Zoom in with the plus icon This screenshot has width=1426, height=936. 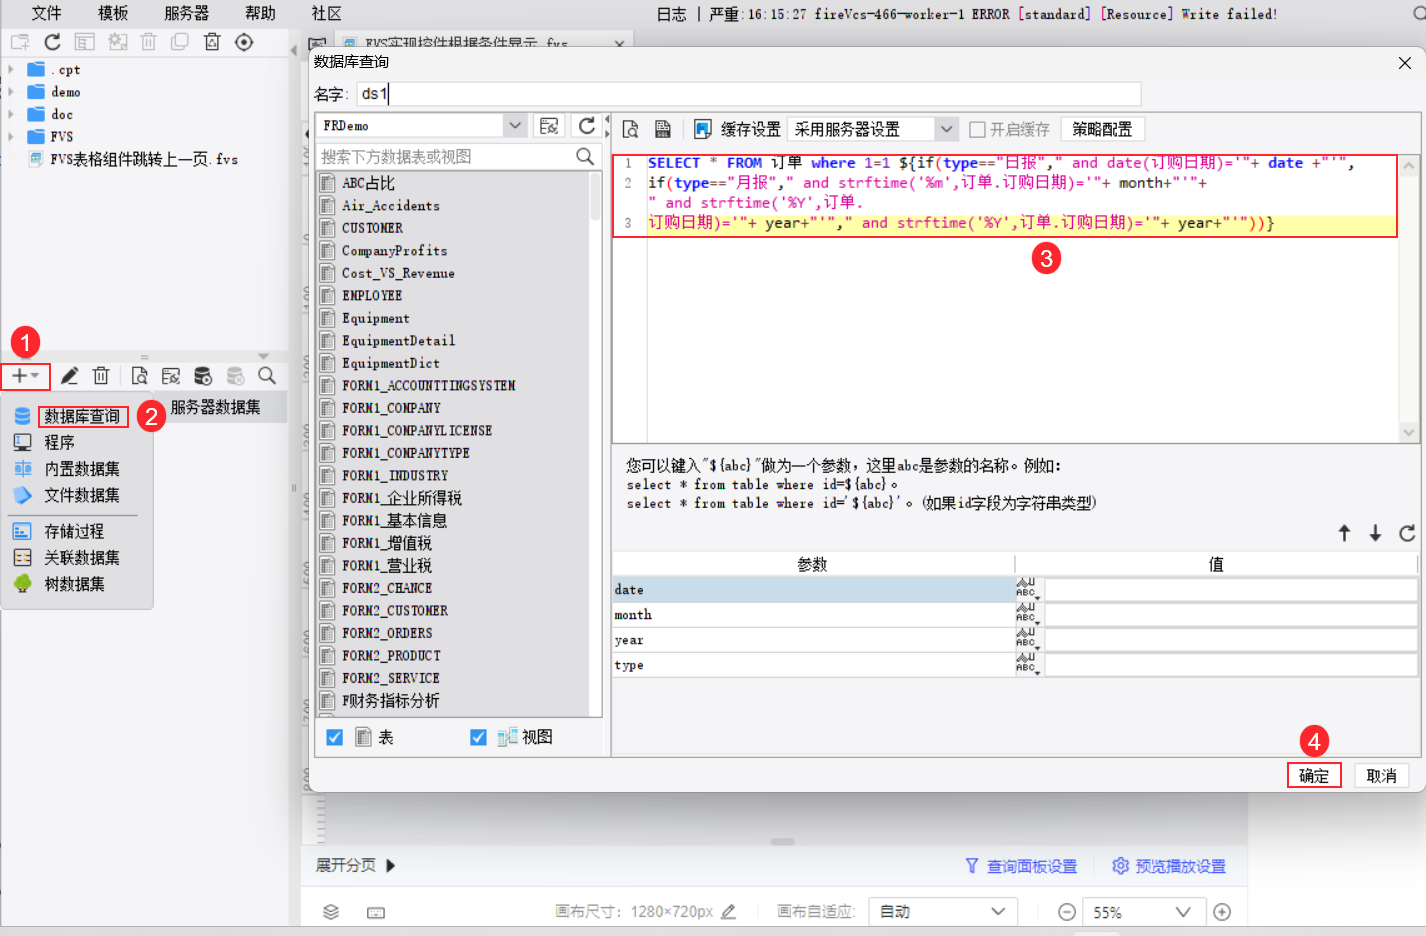pyautogui.click(x=1222, y=912)
